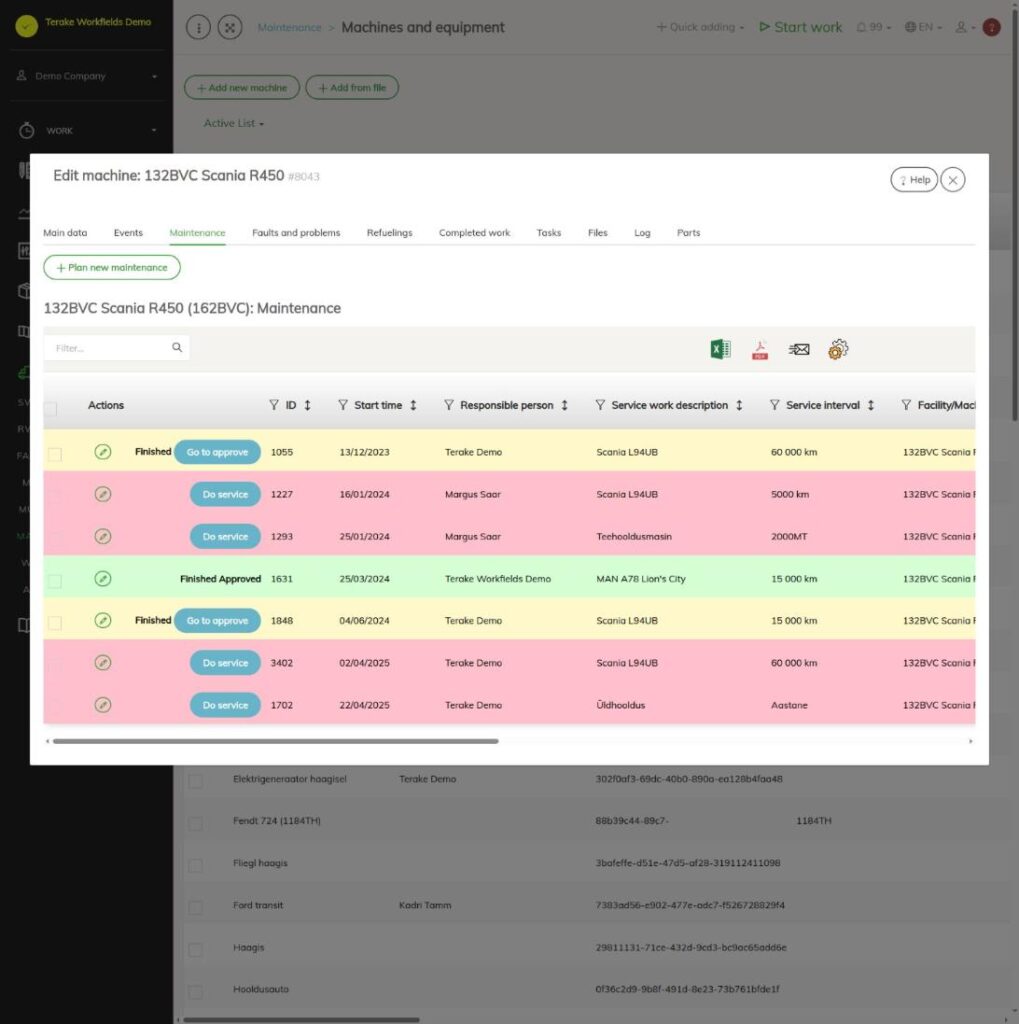This screenshot has height=1024, width=1019.
Task: Check the Elektrigeneraator haagisel row checkbox
Action: [x=195, y=781]
